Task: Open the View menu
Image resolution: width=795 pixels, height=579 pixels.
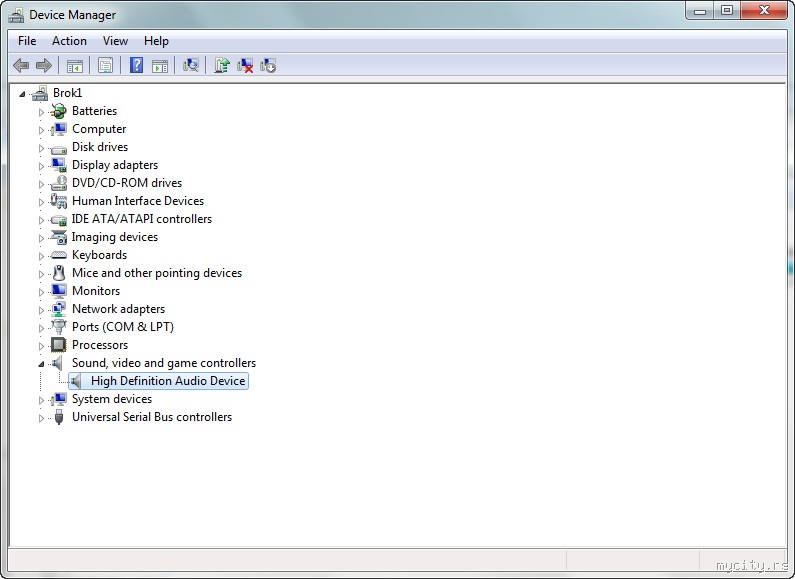Action: (115, 41)
